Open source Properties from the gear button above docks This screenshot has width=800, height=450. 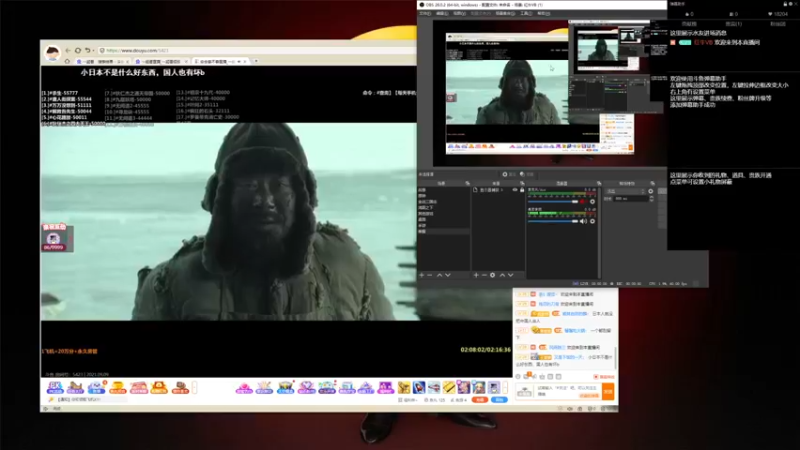tap(508, 174)
